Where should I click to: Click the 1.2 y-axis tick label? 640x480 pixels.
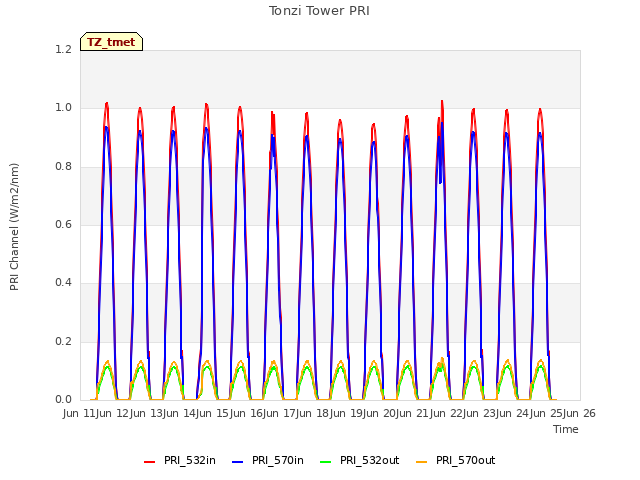(x=63, y=49)
